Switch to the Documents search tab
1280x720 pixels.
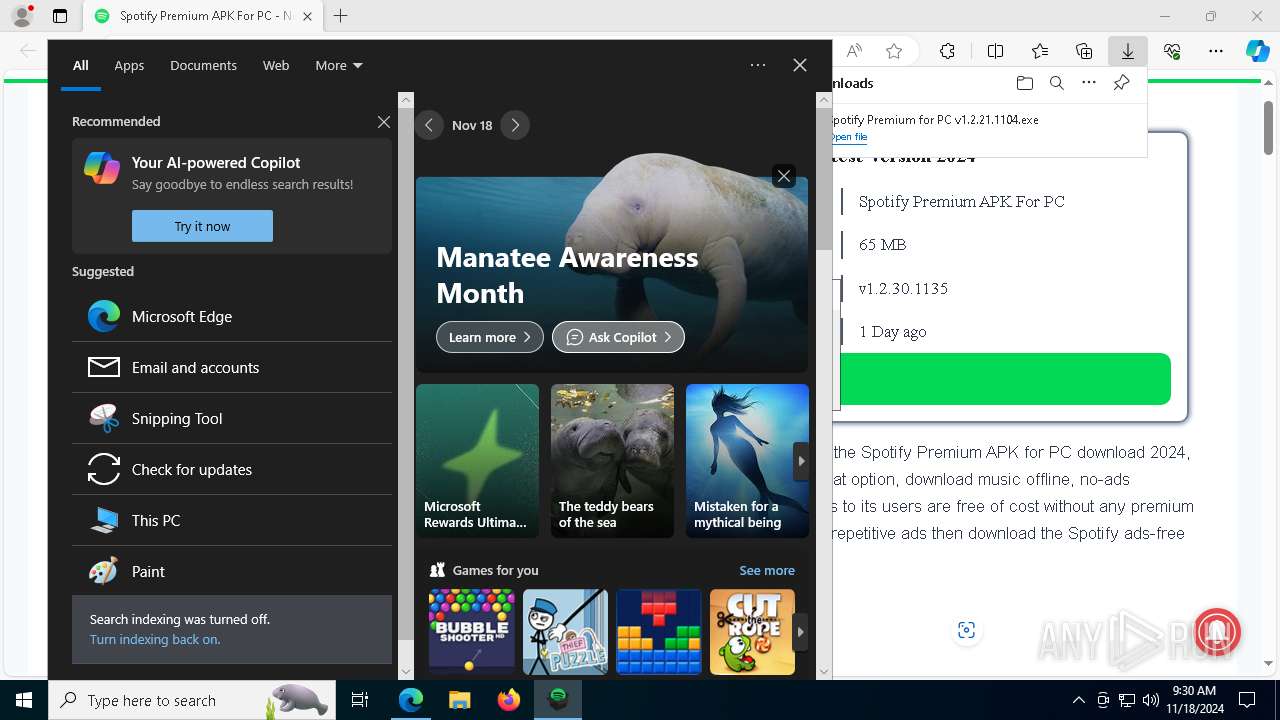click(203, 65)
